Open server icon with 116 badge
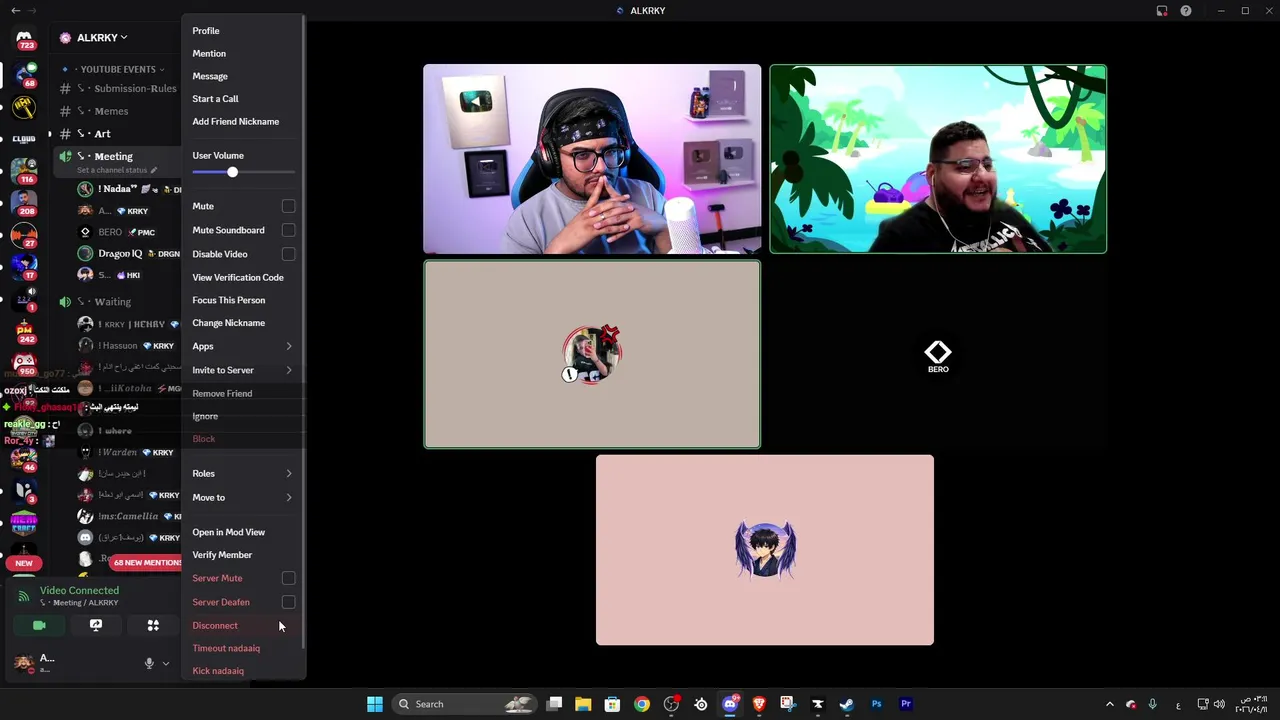Screen dimensions: 1280x720 24,171
